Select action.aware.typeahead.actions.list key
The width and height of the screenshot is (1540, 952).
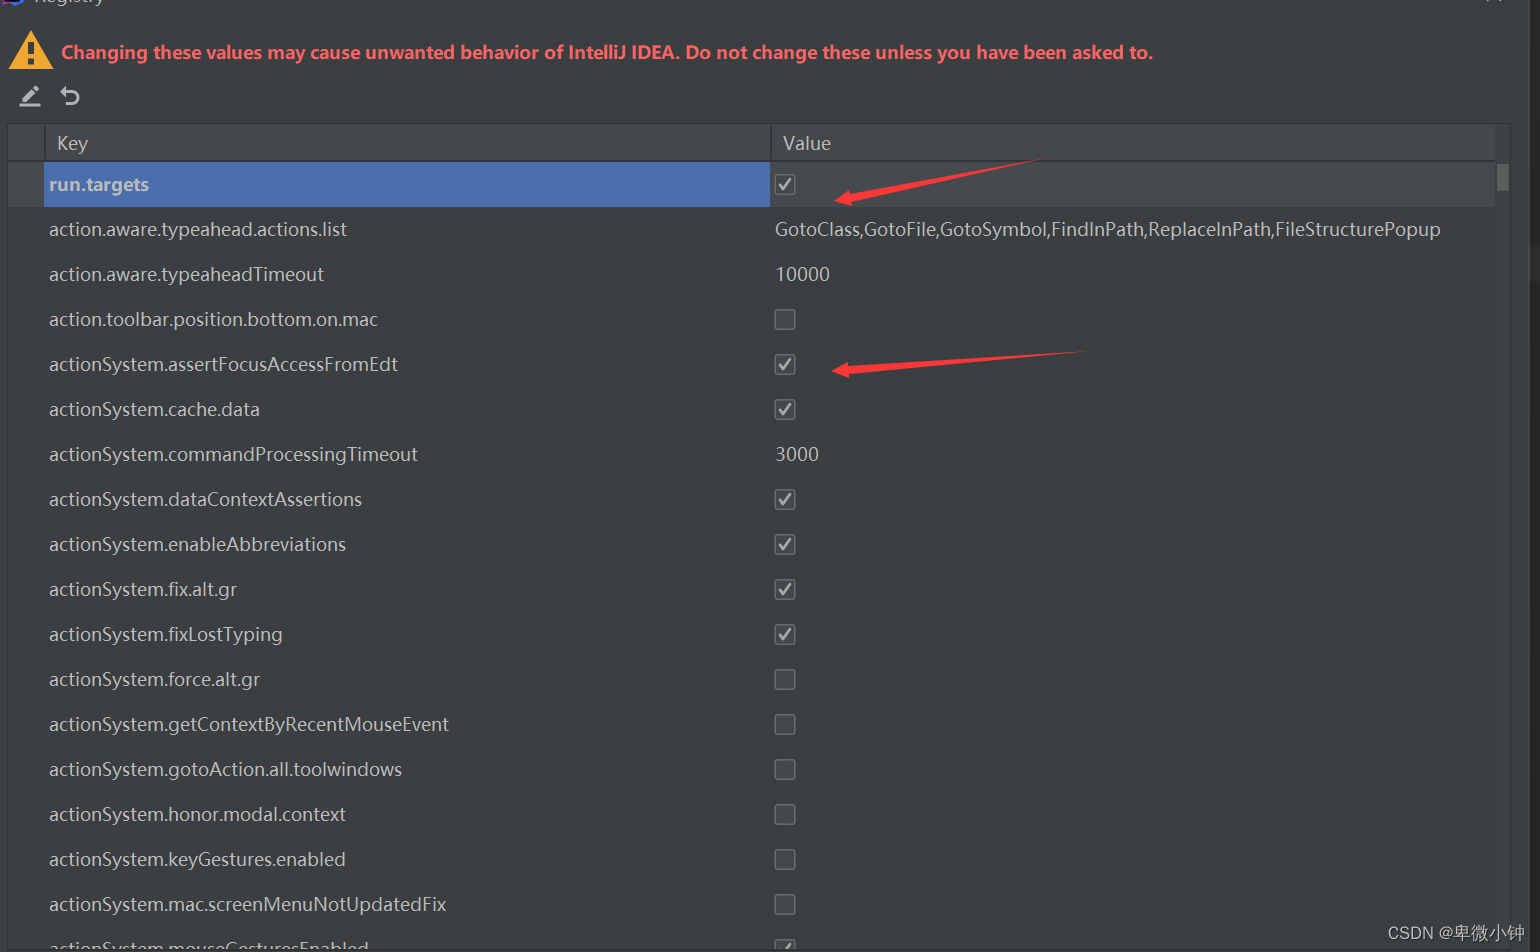(198, 229)
